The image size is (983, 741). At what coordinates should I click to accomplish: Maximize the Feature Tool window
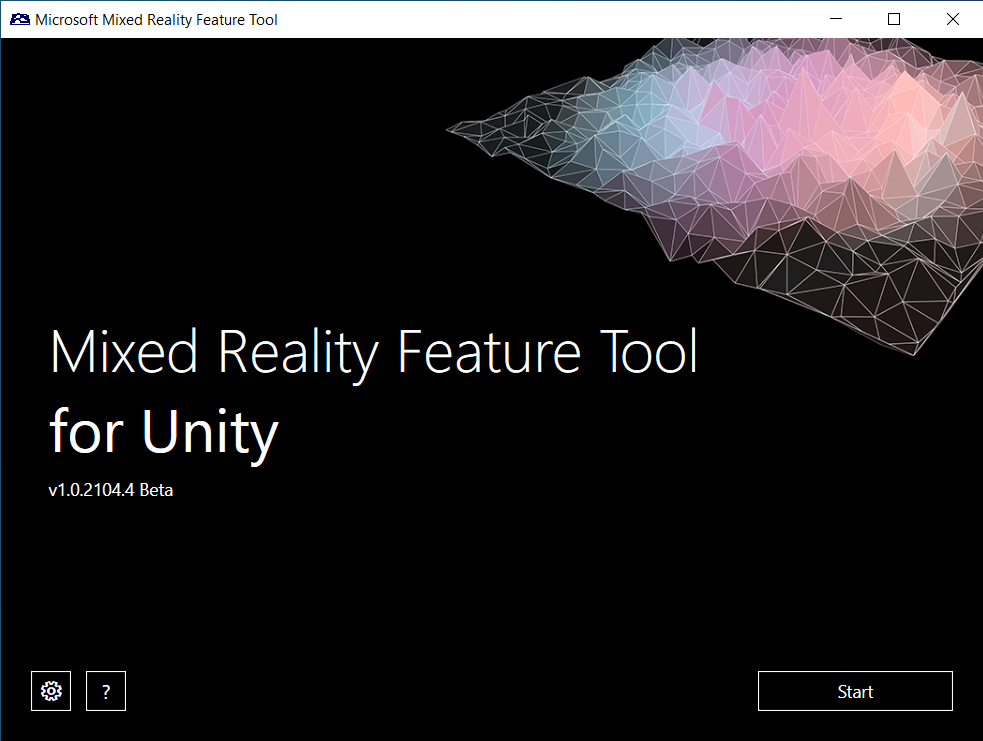pos(894,19)
